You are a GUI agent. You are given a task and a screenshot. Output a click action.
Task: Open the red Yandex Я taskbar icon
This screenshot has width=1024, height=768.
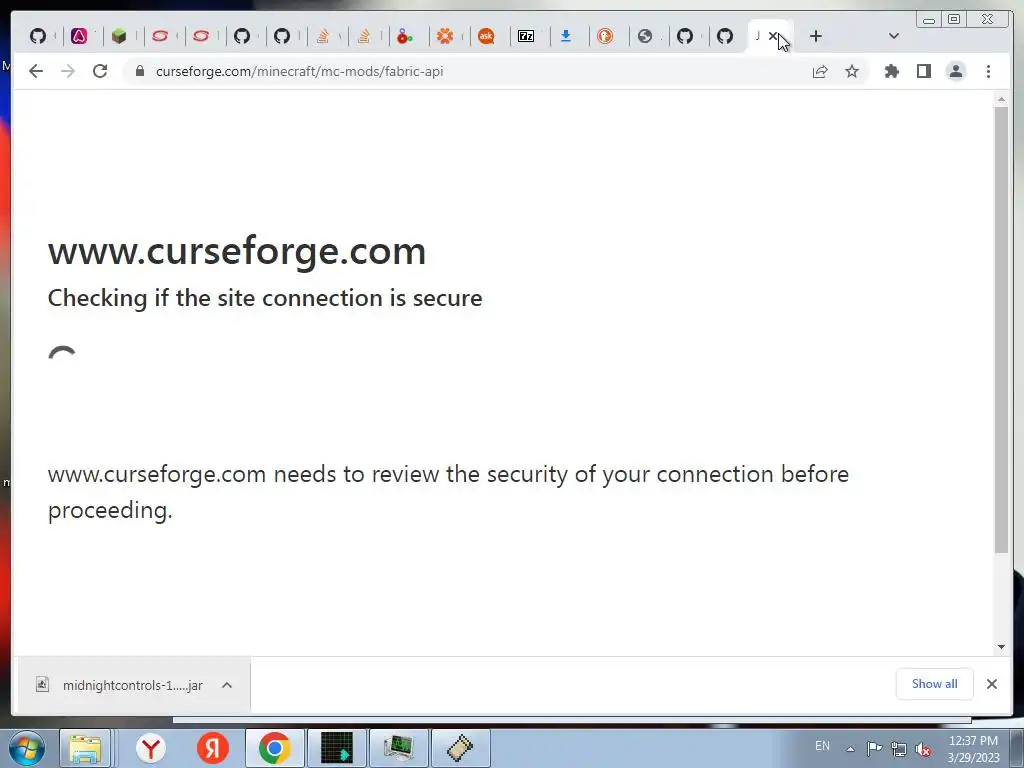click(212, 748)
